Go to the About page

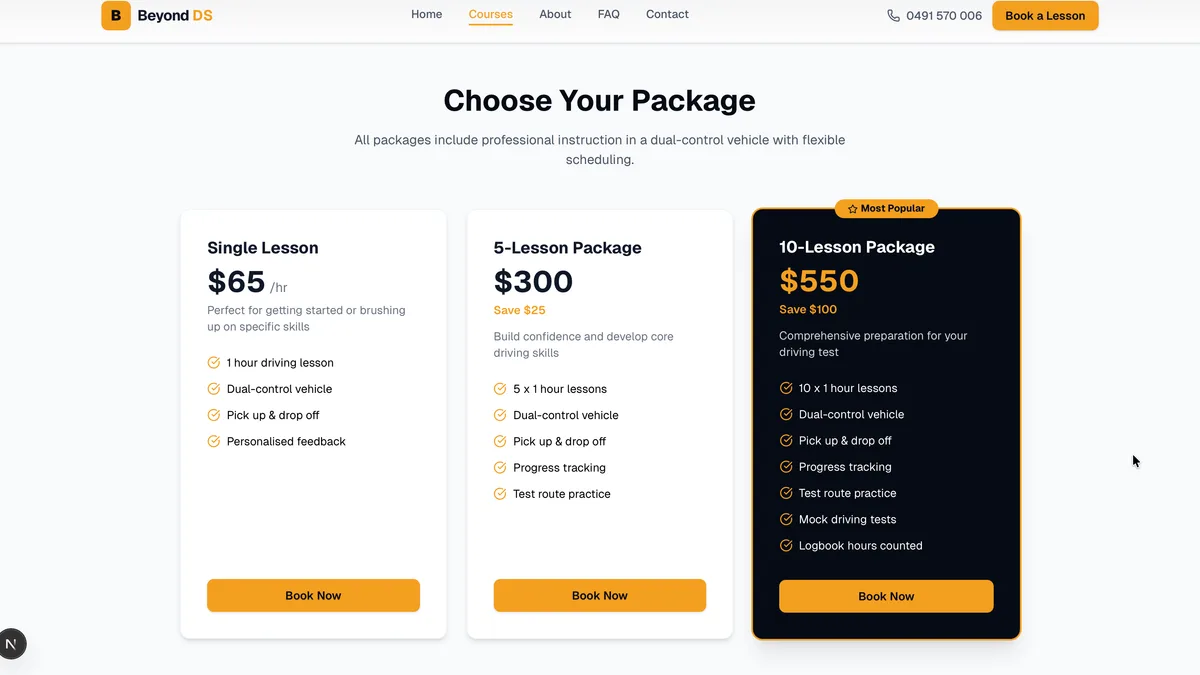[x=555, y=14]
